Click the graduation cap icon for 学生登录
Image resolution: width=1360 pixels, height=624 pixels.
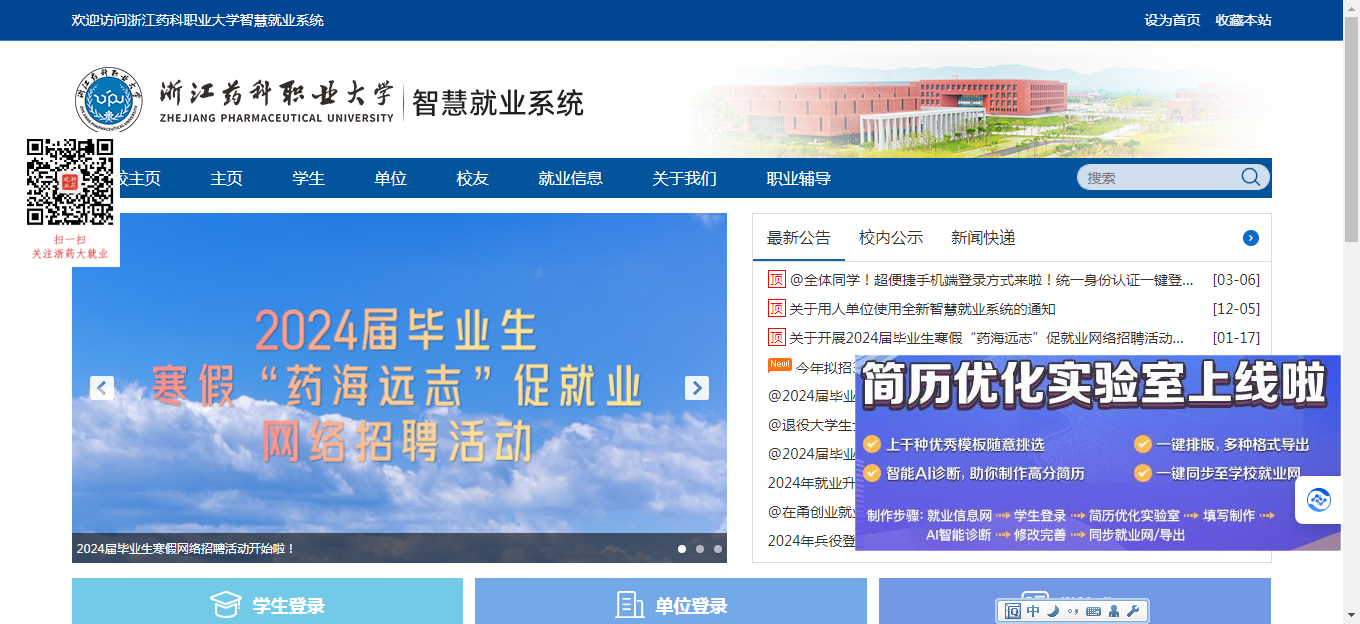coord(226,605)
